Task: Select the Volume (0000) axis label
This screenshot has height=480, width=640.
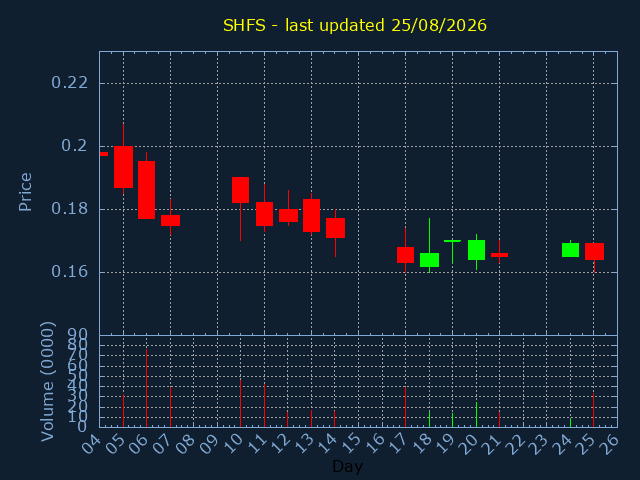Action: point(47,382)
